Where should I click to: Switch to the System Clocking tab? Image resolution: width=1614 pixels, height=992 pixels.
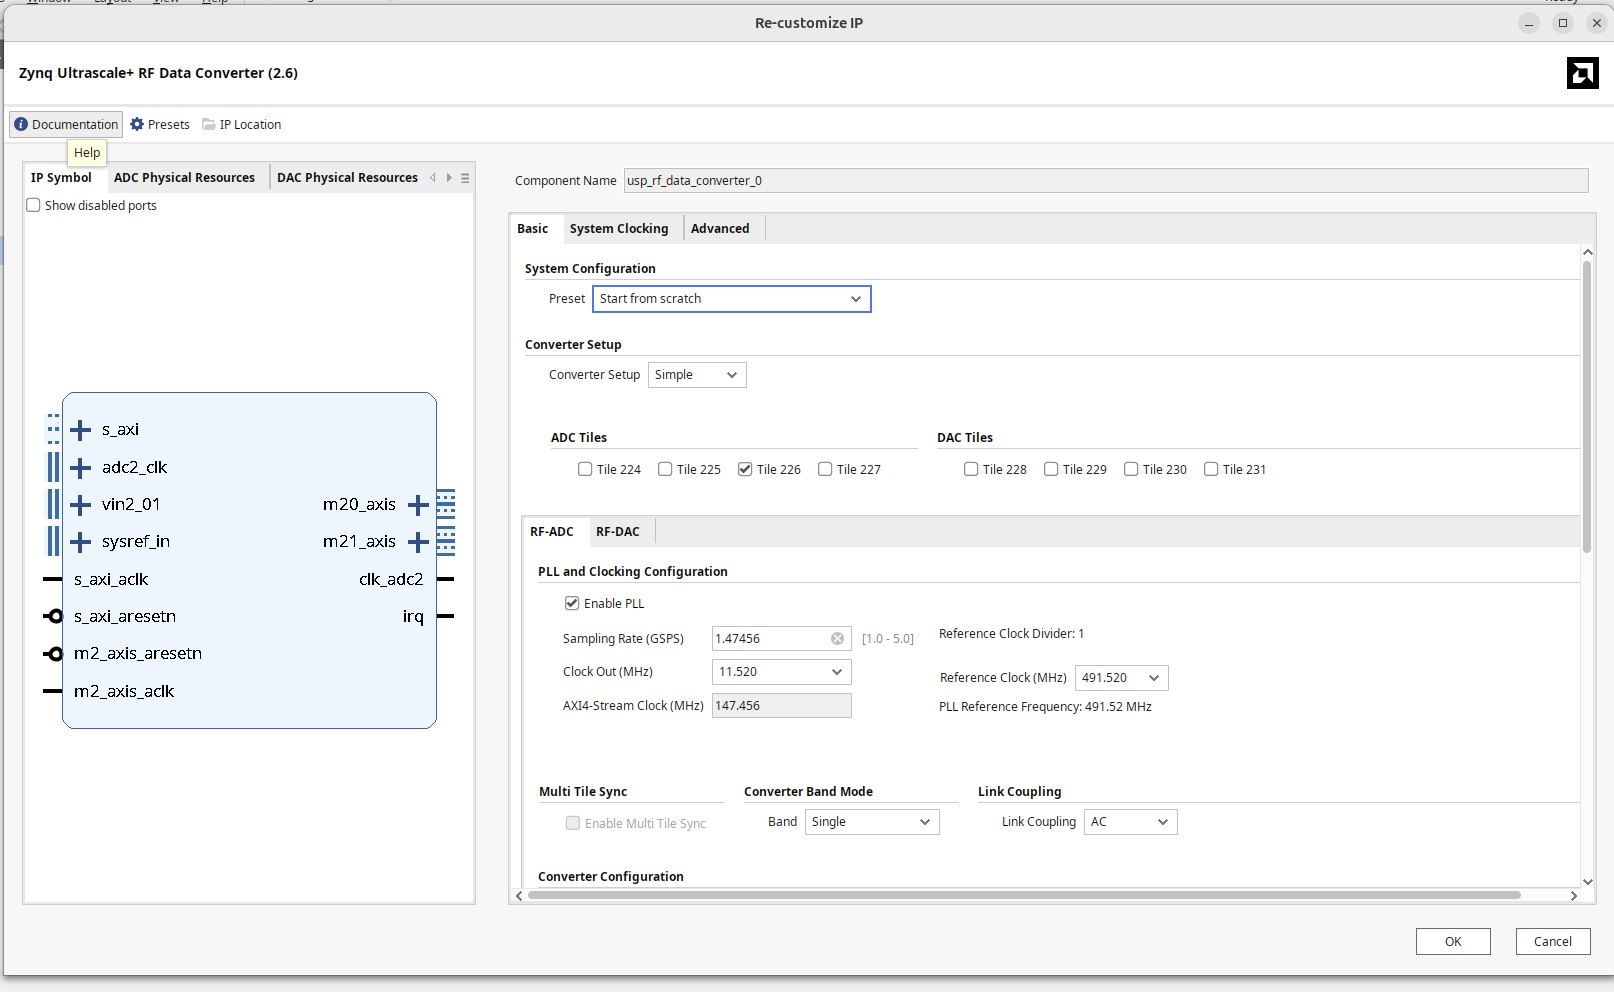[619, 229]
